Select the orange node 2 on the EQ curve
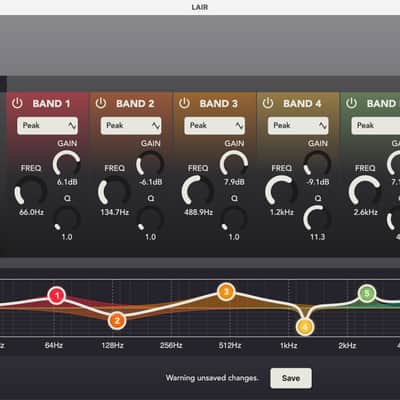 [x=117, y=321]
